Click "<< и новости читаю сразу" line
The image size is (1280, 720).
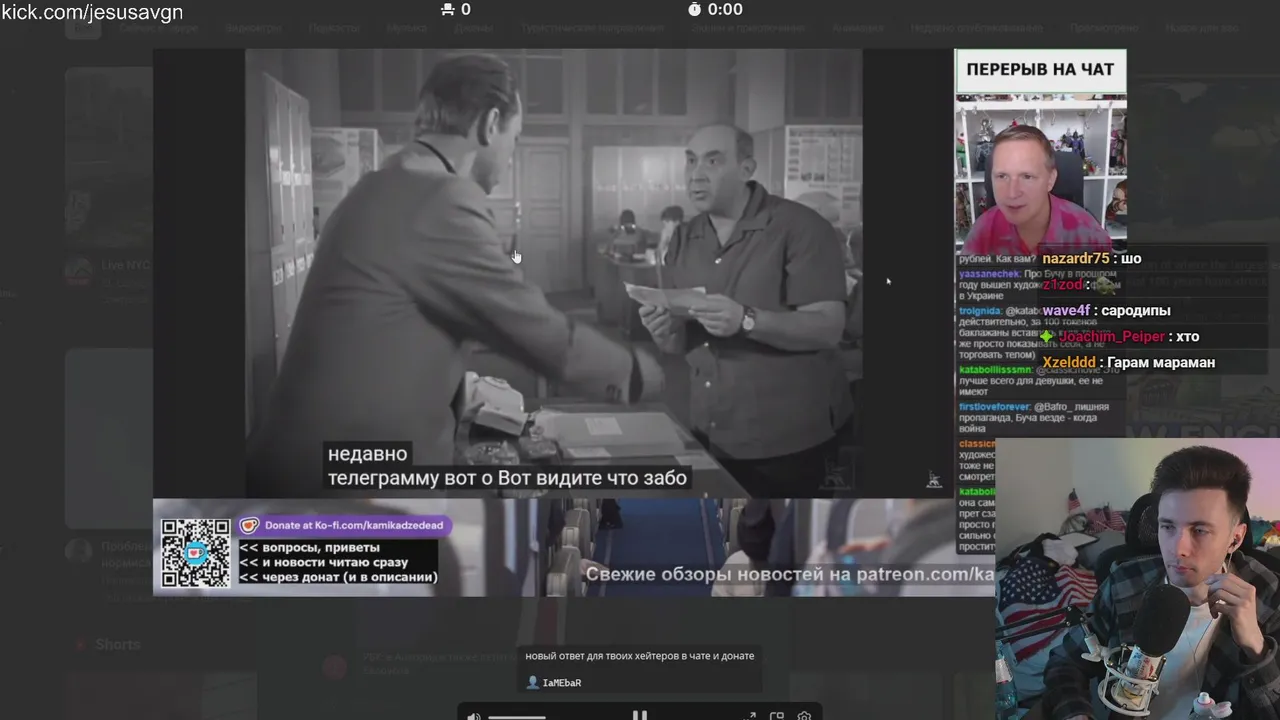coord(323,562)
